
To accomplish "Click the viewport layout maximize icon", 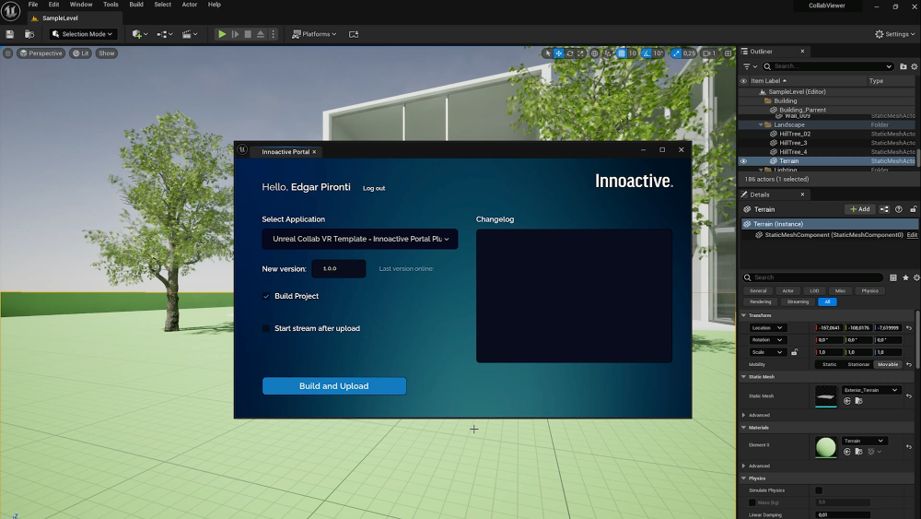I will point(728,53).
